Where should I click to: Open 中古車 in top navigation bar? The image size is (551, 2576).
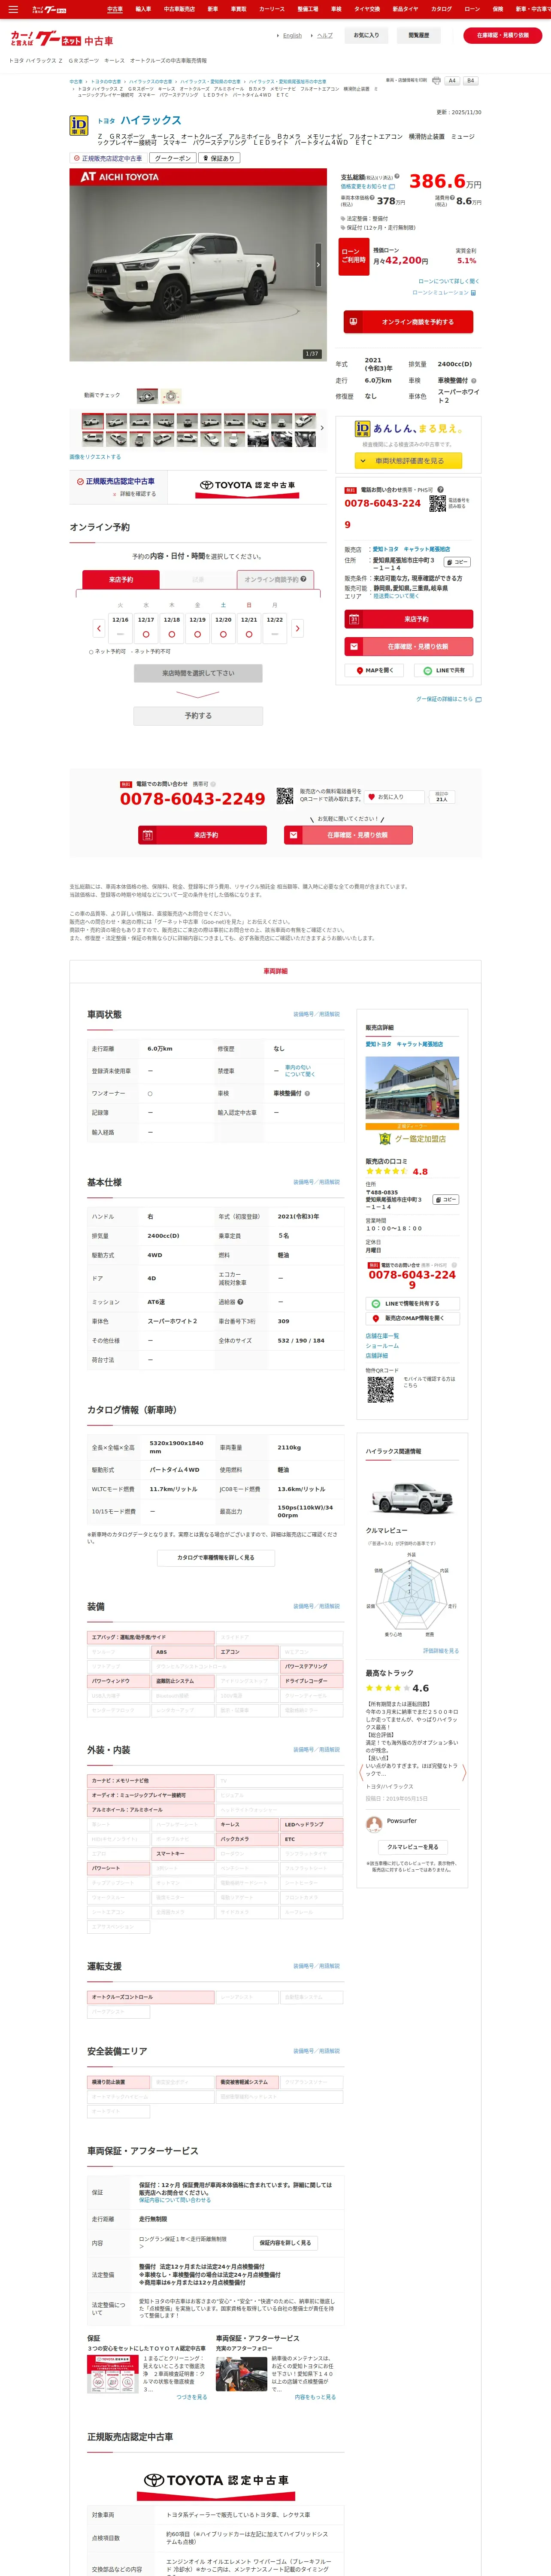point(115,9)
